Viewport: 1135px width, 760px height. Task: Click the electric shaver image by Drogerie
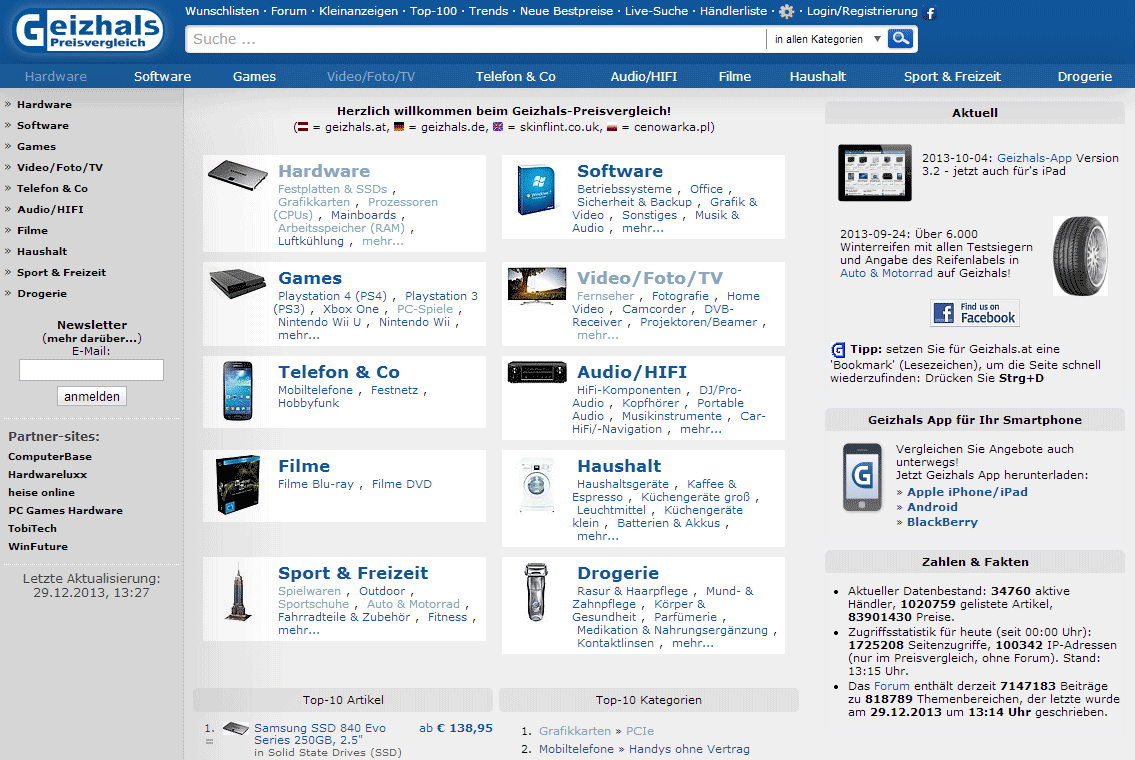point(536,592)
